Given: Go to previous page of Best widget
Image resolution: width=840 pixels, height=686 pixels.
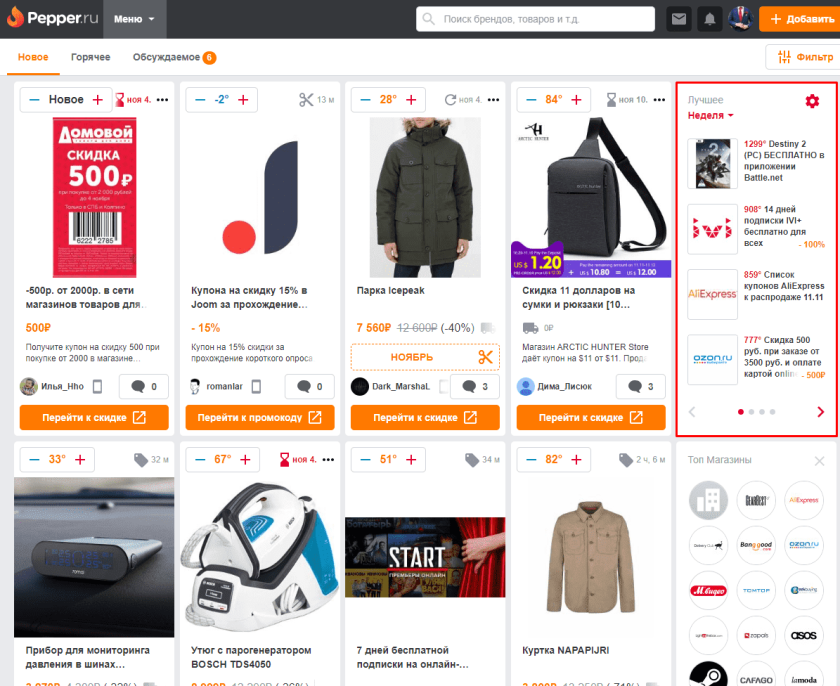Looking at the screenshot, I should (x=692, y=412).
